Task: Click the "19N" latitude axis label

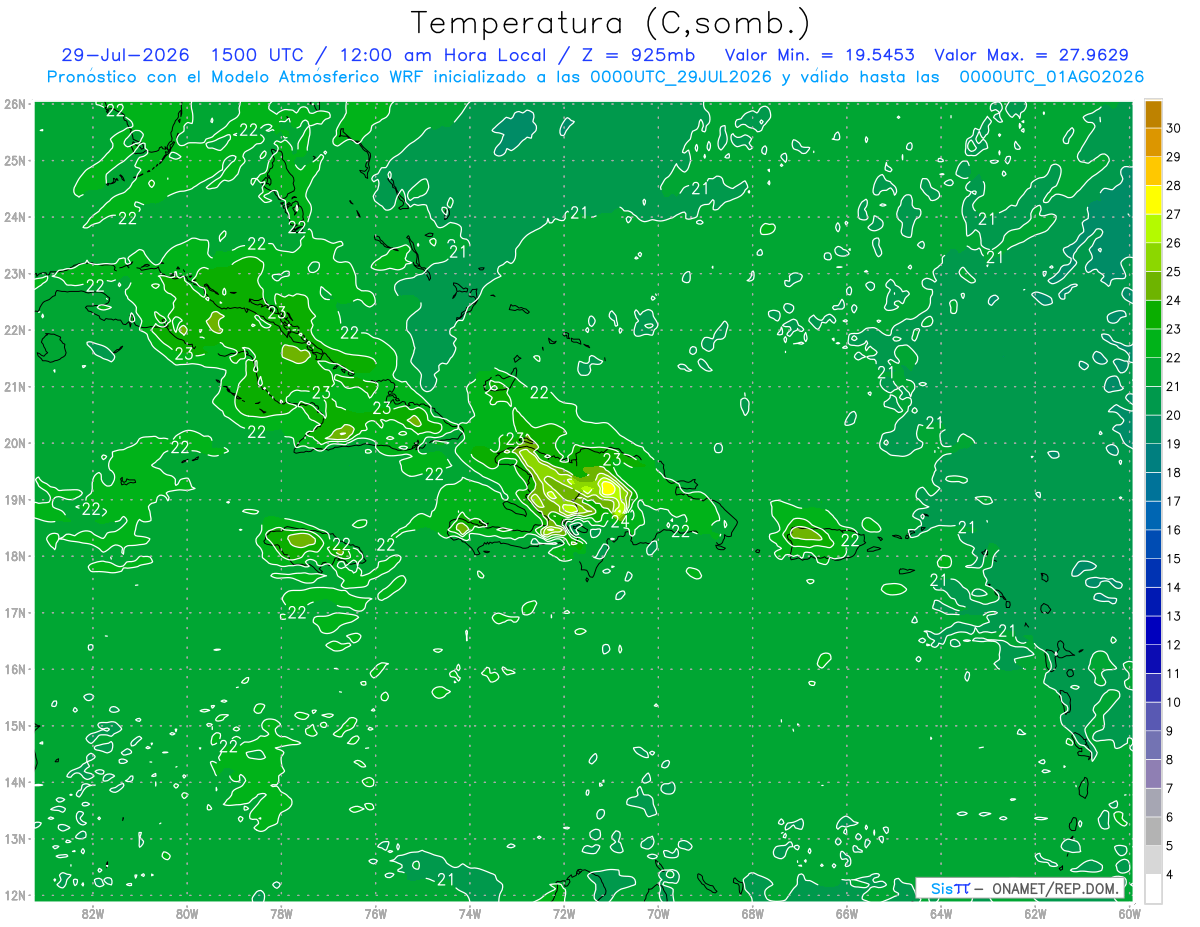Action: [x=14, y=499]
